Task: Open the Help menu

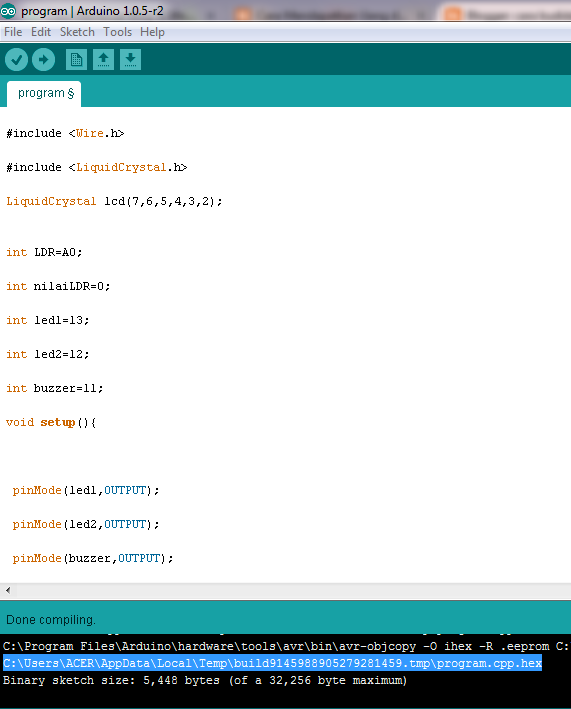Action: pyautogui.click(x=152, y=32)
